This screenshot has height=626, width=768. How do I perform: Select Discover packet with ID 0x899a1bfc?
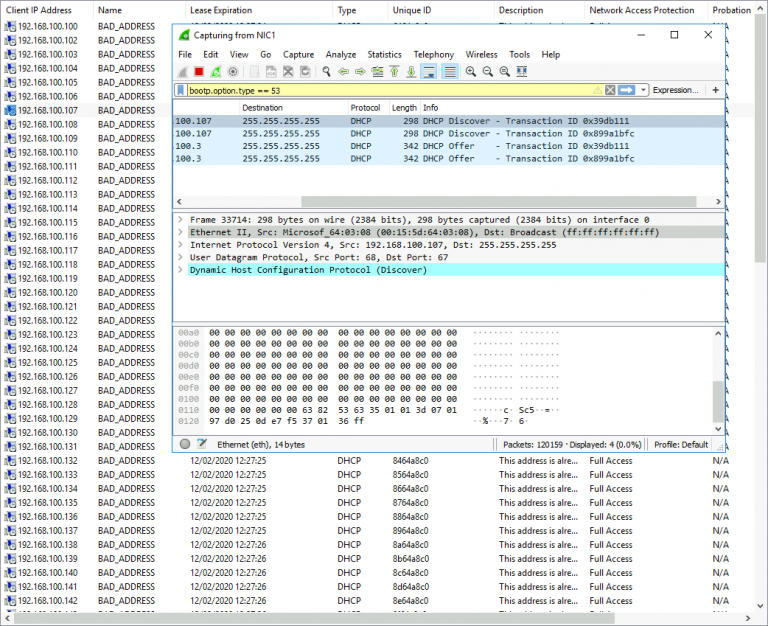coord(449,133)
